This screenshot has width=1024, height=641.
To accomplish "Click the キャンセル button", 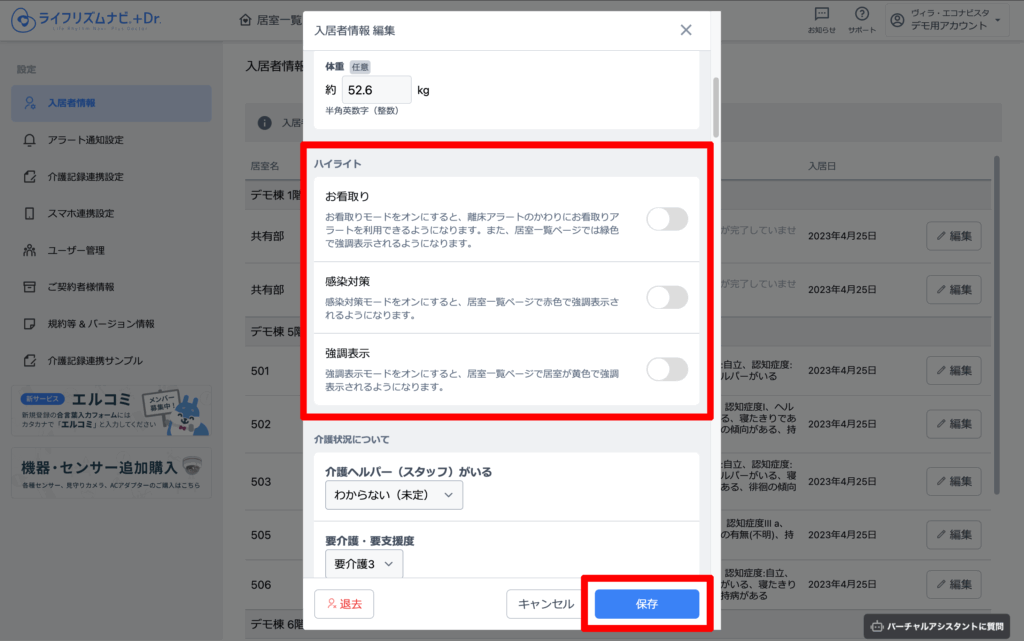I will tap(546, 604).
